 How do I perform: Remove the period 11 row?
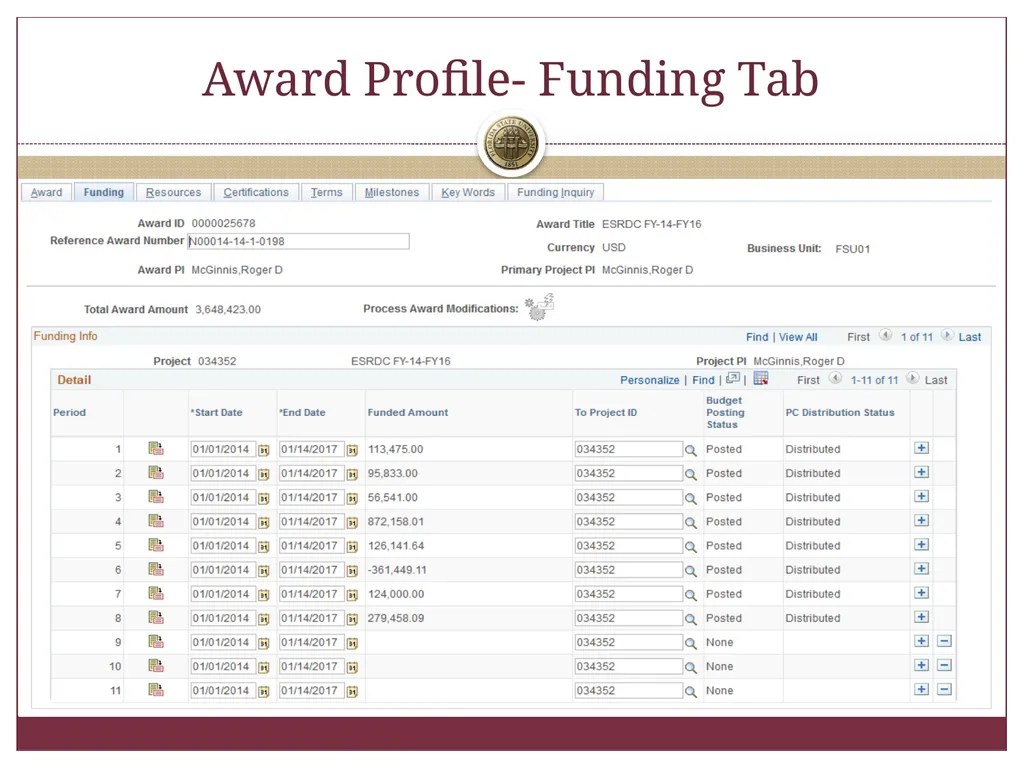(x=944, y=690)
